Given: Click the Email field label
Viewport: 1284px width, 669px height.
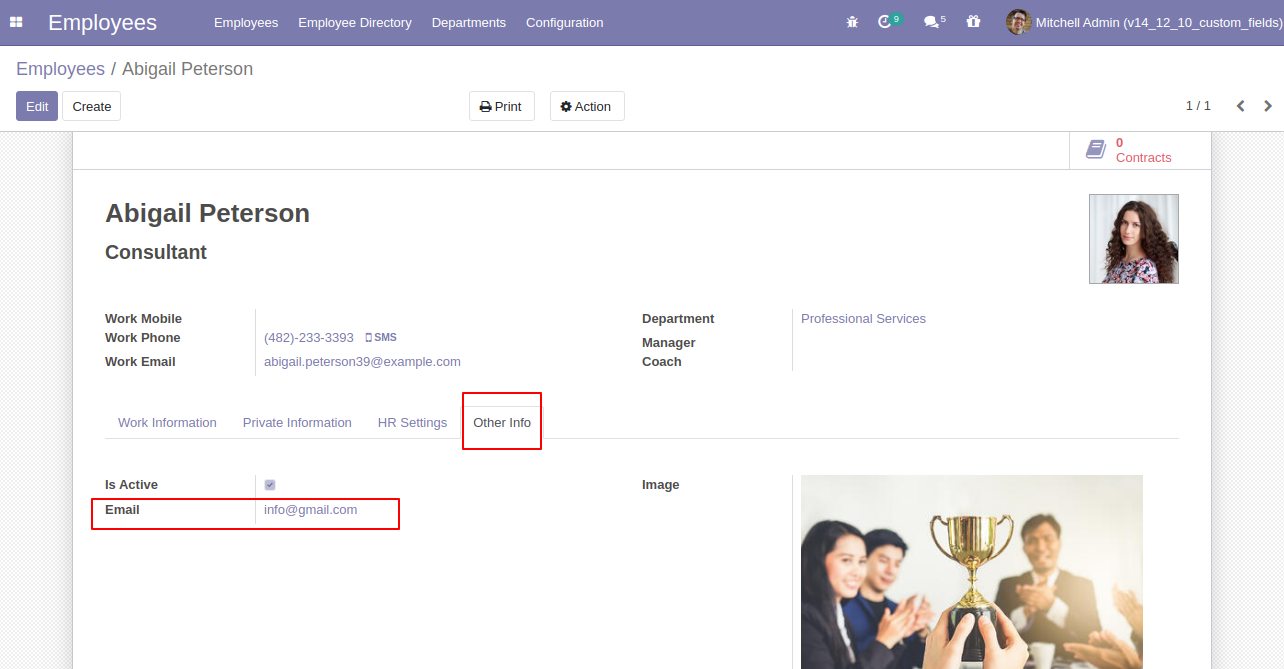Looking at the screenshot, I should (x=122, y=510).
